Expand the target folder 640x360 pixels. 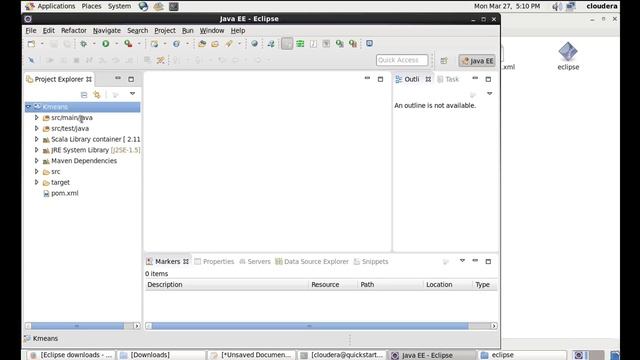pos(36,182)
